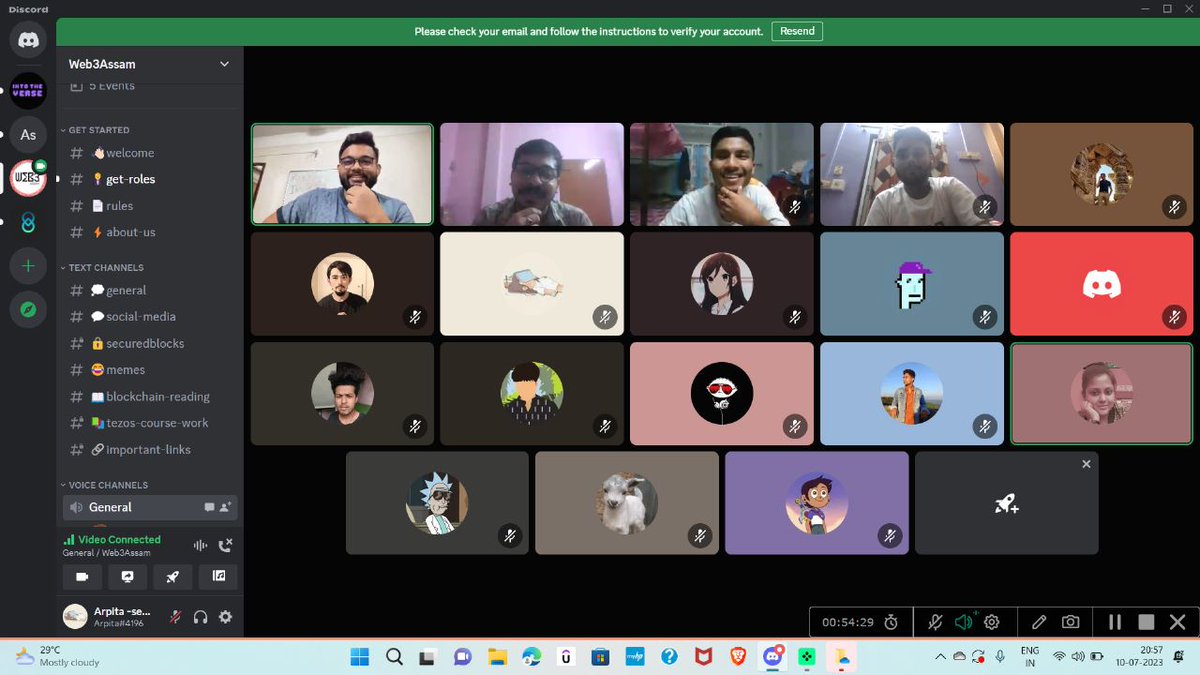1200x675 pixels.
Task: Select the recorder pencil annotation tool
Action: [1039, 622]
